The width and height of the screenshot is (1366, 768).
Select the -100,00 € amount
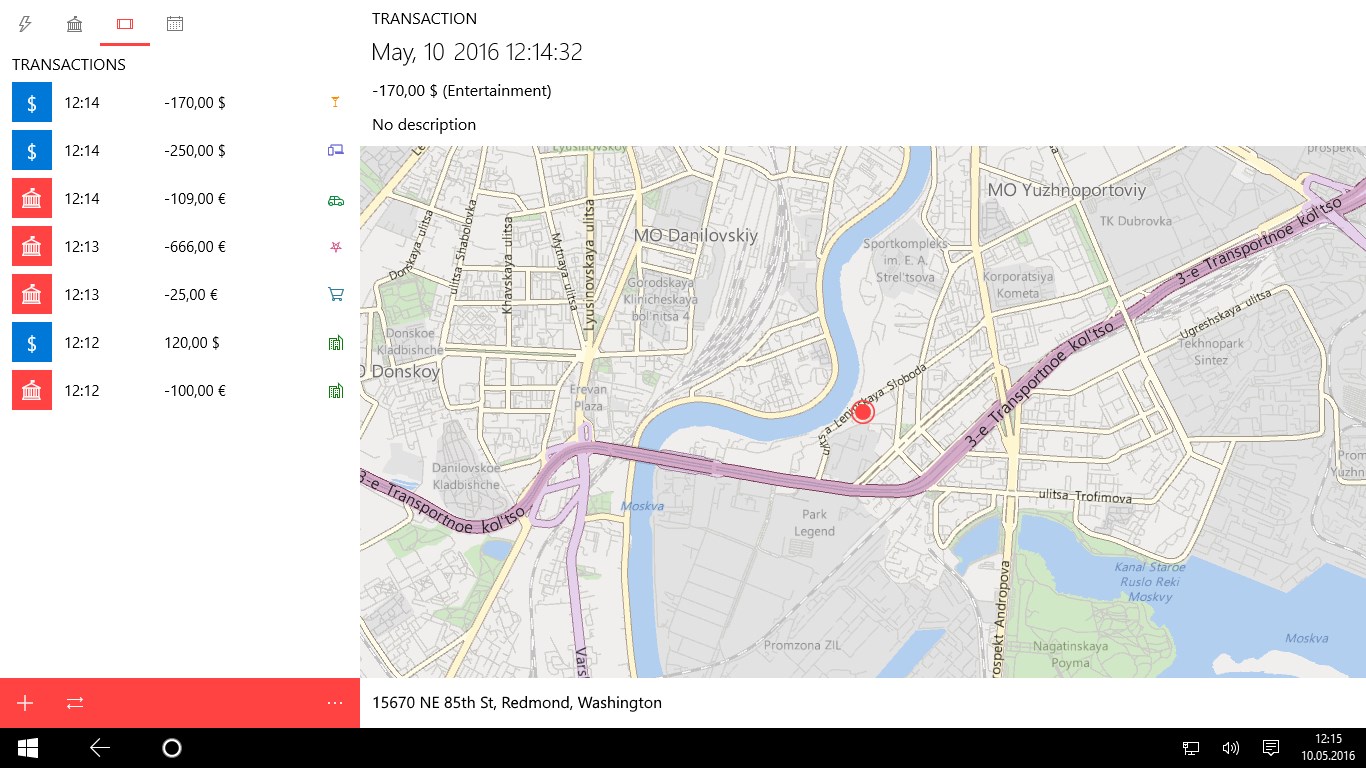click(x=195, y=390)
